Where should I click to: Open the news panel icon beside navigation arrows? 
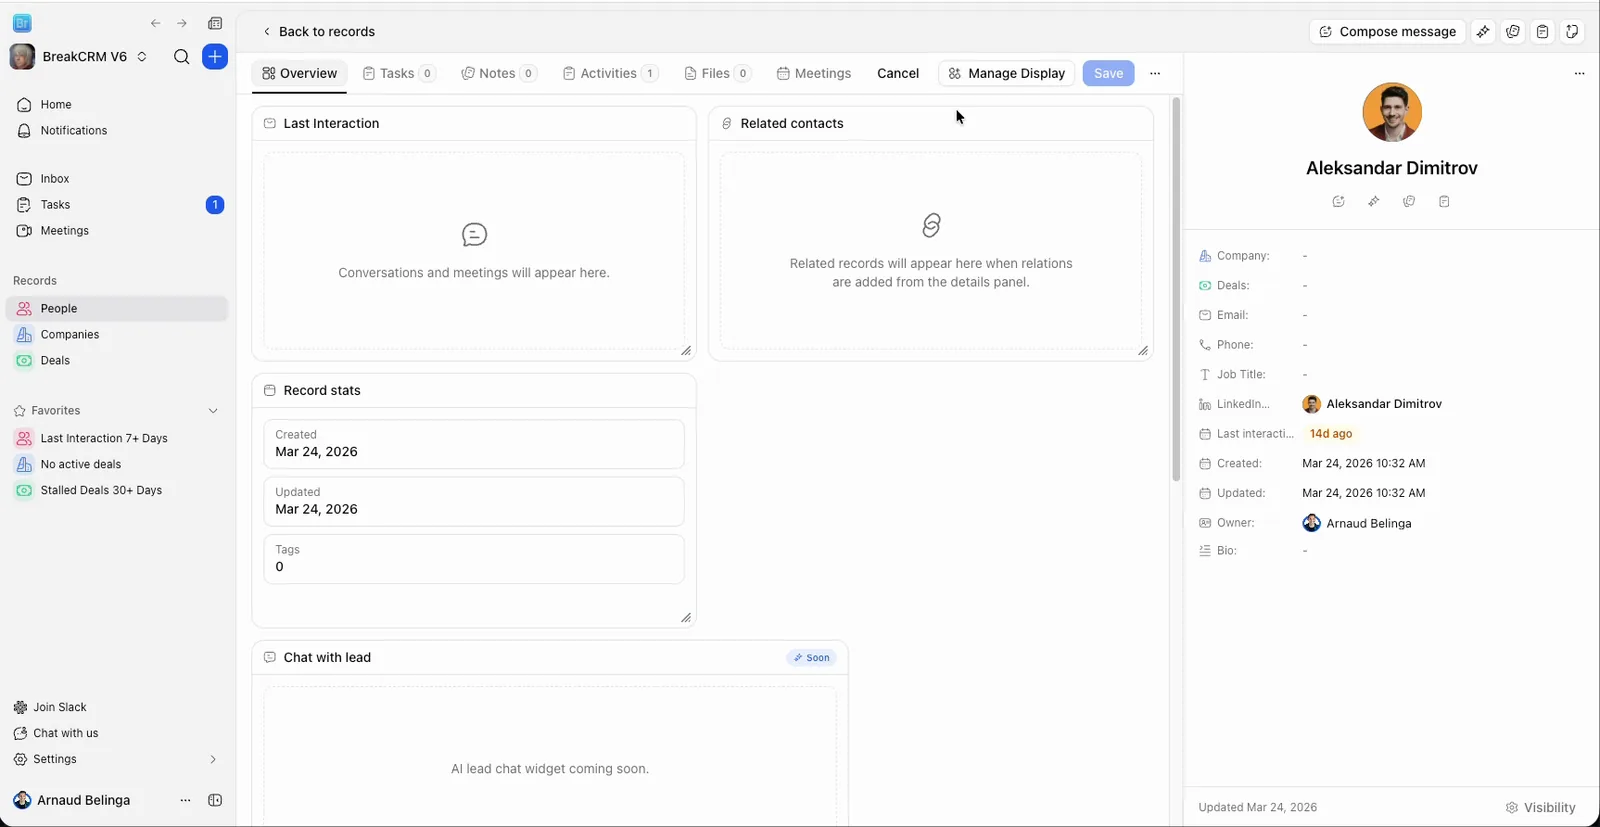215,23
